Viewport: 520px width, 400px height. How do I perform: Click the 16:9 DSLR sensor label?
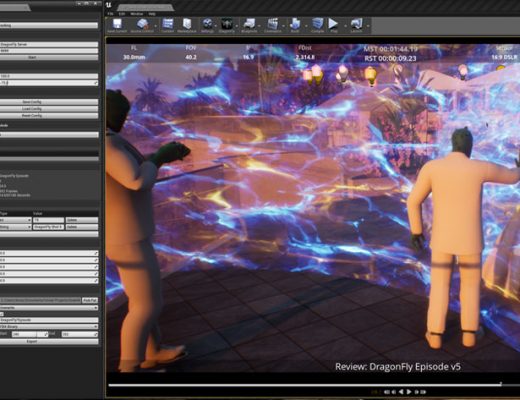(x=504, y=57)
